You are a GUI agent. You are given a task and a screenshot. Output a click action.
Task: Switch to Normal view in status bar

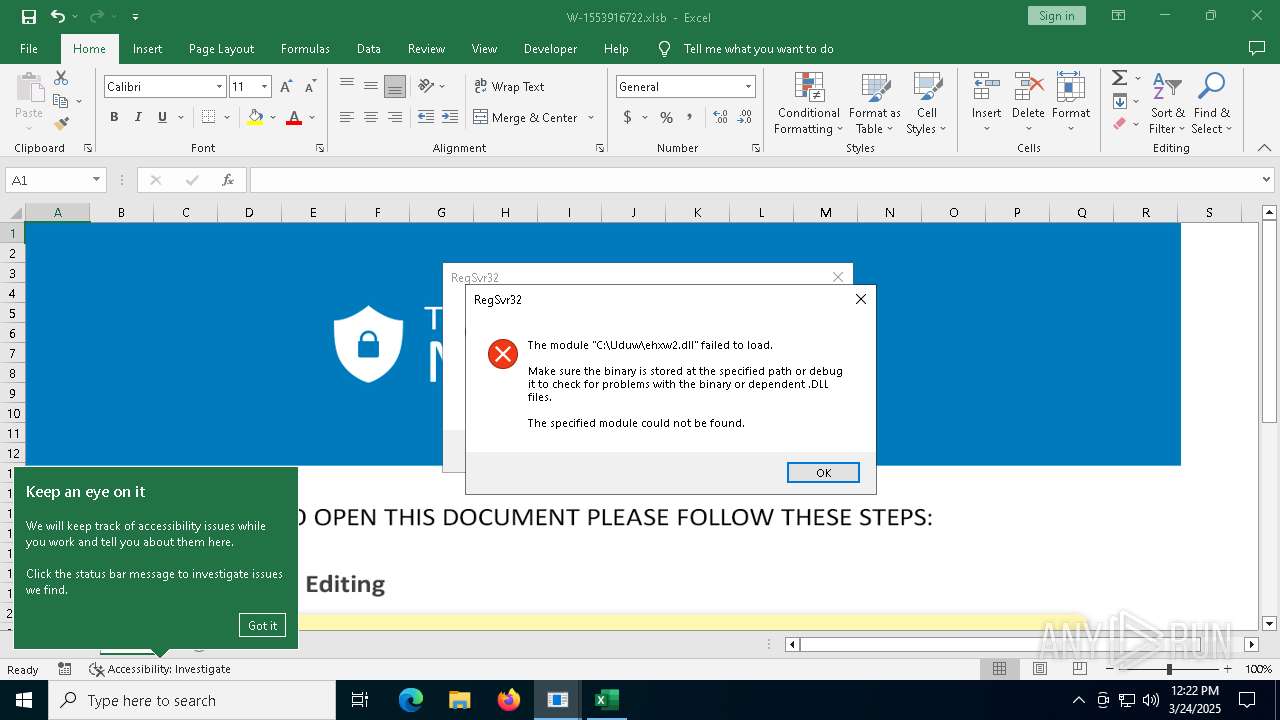pos(999,669)
